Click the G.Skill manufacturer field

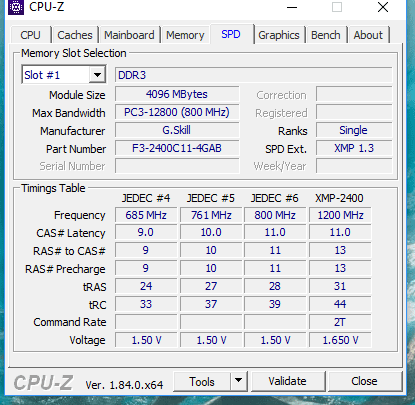(177, 130)
